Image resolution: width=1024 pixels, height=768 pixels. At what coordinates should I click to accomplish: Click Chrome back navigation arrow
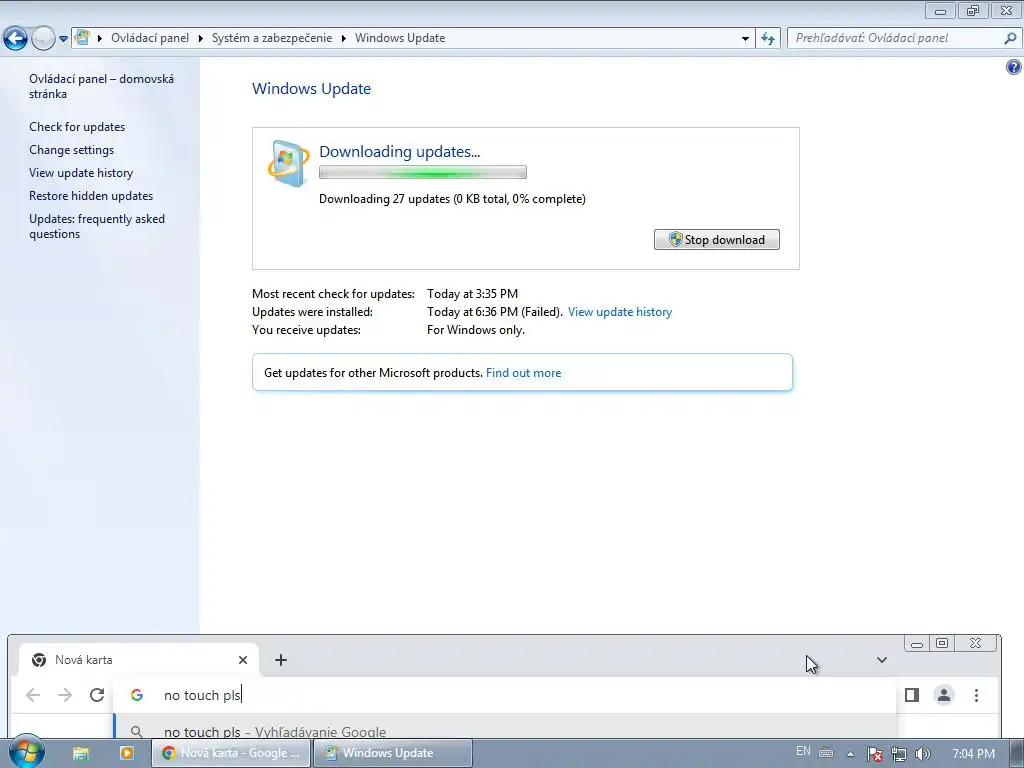[x=33, y=695]
